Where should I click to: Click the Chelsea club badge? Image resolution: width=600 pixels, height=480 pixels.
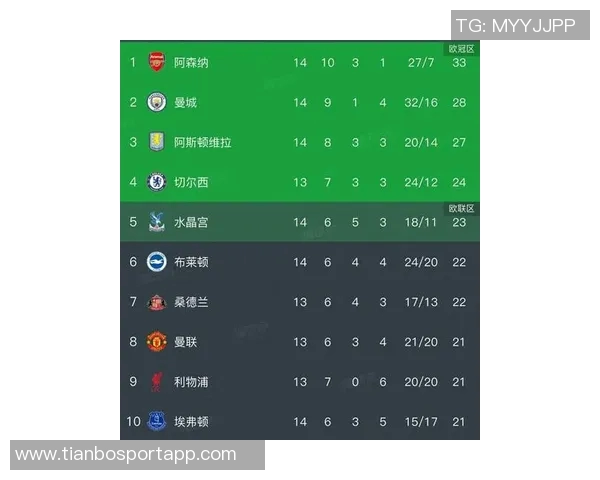click(156, 182)
